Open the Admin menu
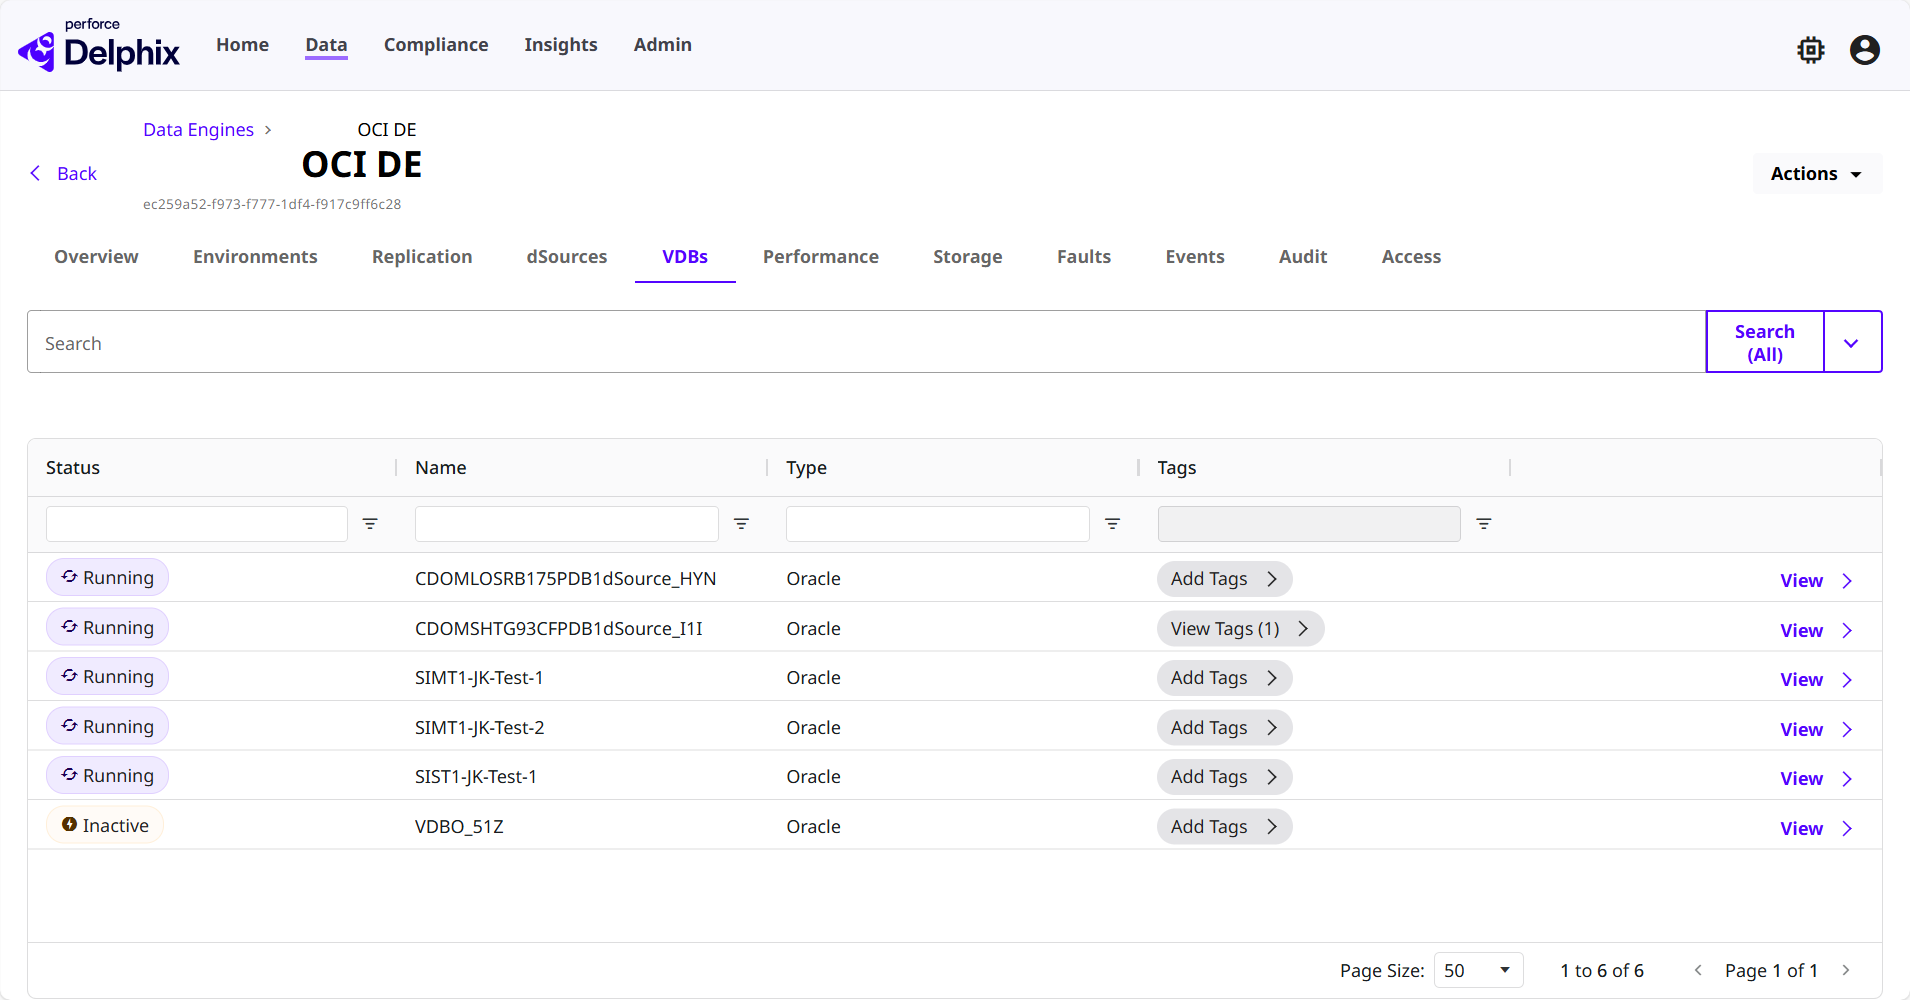Image resolution: width=1910 pixels, height=1000 pixels. click(662, 45)
